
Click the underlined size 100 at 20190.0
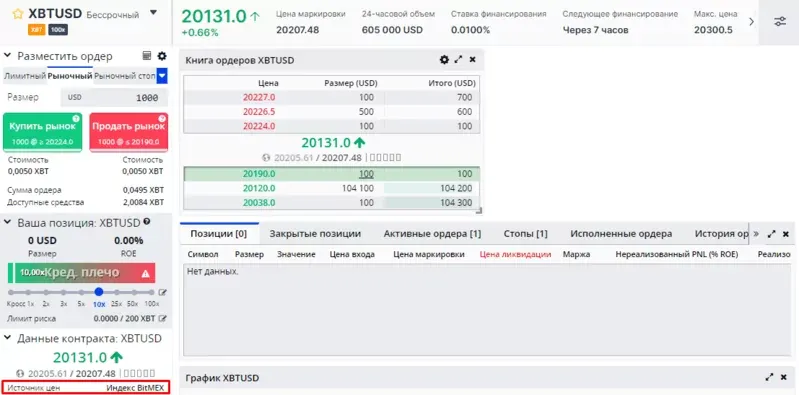366,174
